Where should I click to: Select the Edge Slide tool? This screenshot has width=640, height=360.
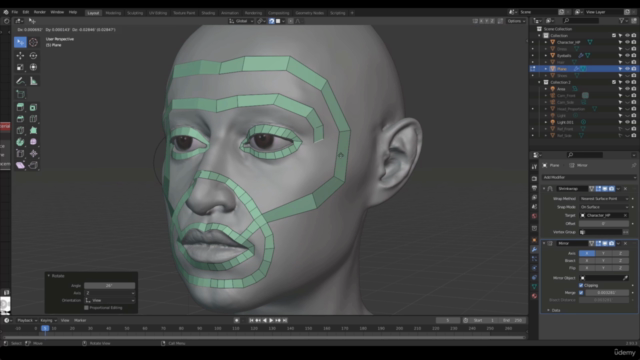tap(20, 153)
